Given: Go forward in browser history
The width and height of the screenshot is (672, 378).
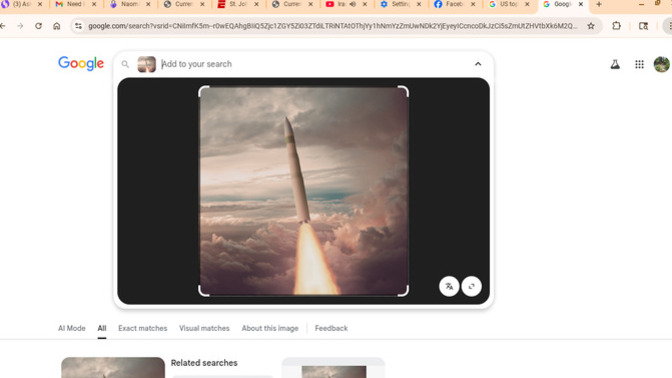Looking at the screenshot, I should tap(20, 26).
